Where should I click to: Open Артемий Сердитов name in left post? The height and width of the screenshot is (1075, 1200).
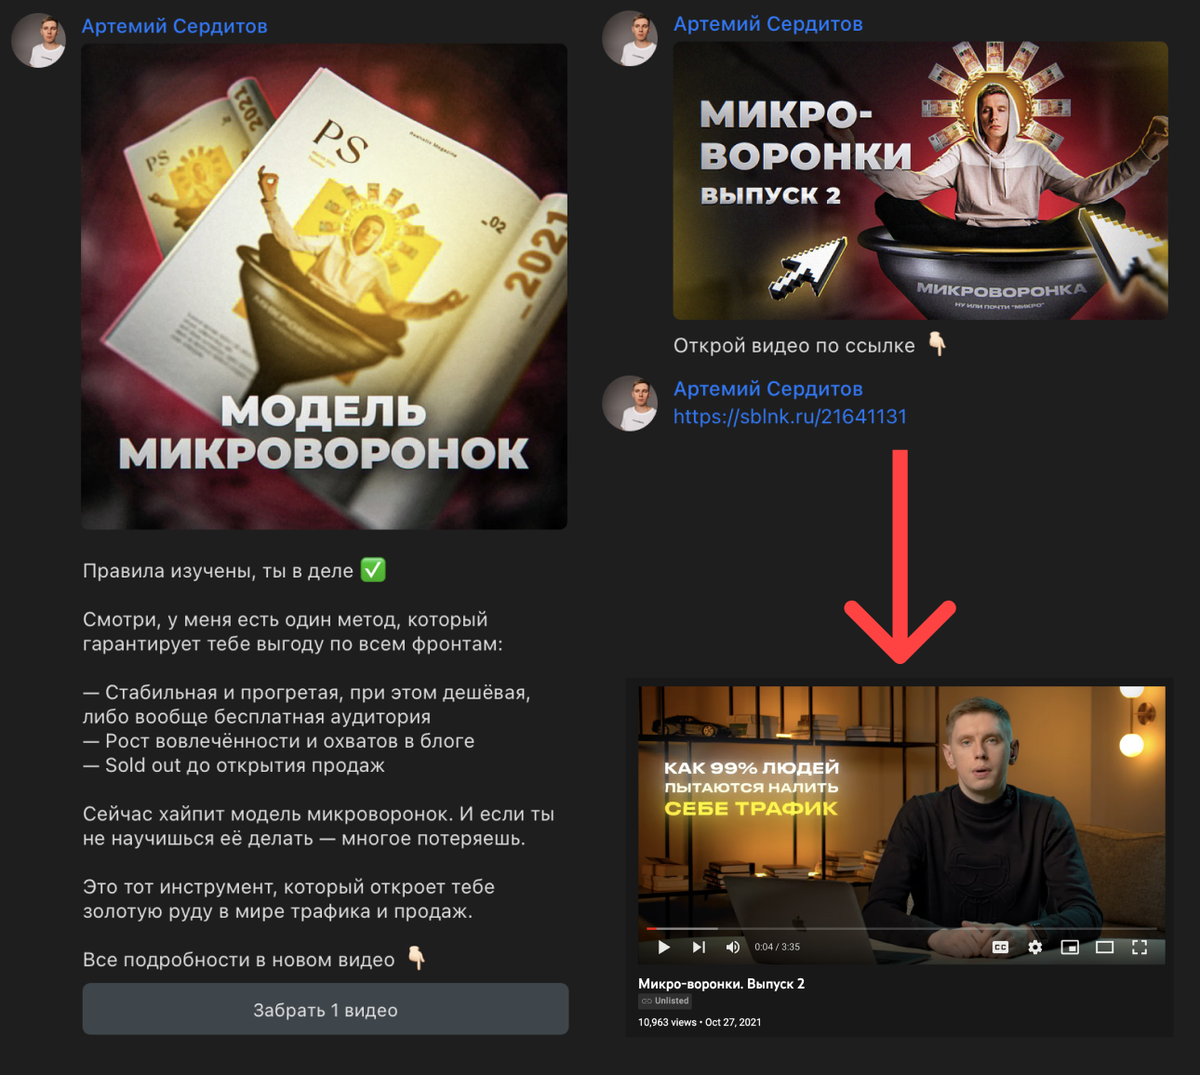[174, 26]
